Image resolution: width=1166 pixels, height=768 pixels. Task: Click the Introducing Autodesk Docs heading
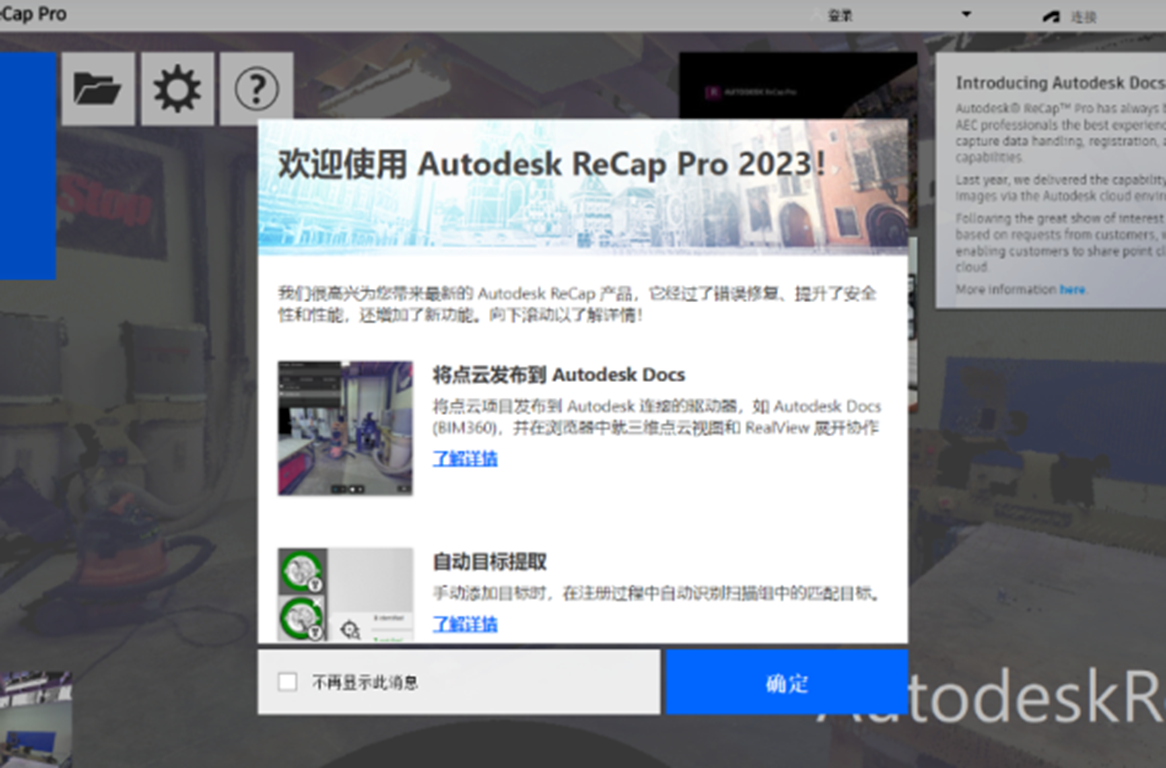point(1060,83)
